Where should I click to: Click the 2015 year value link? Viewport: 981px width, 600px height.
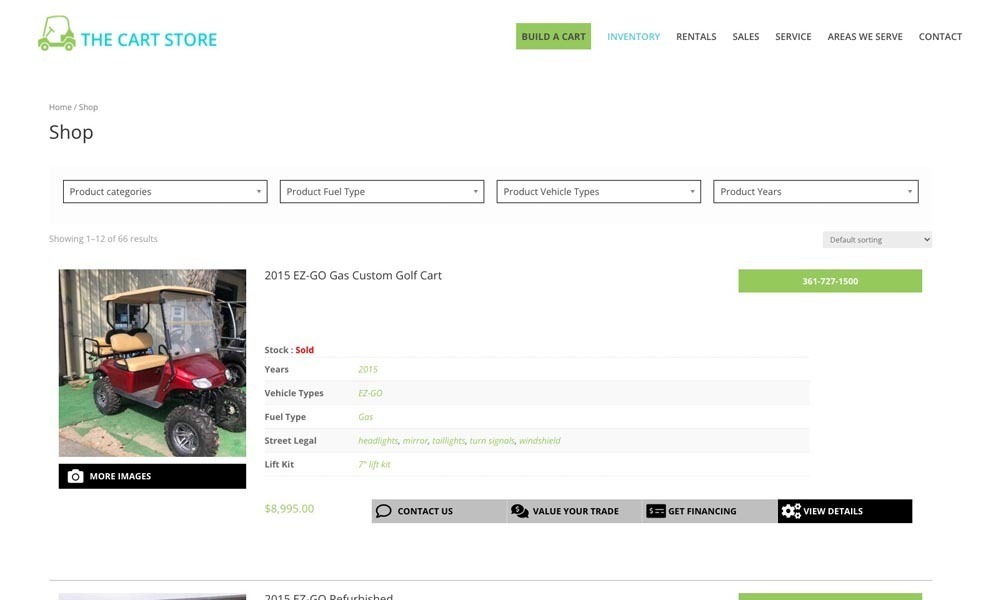click(x=368, y=369)
